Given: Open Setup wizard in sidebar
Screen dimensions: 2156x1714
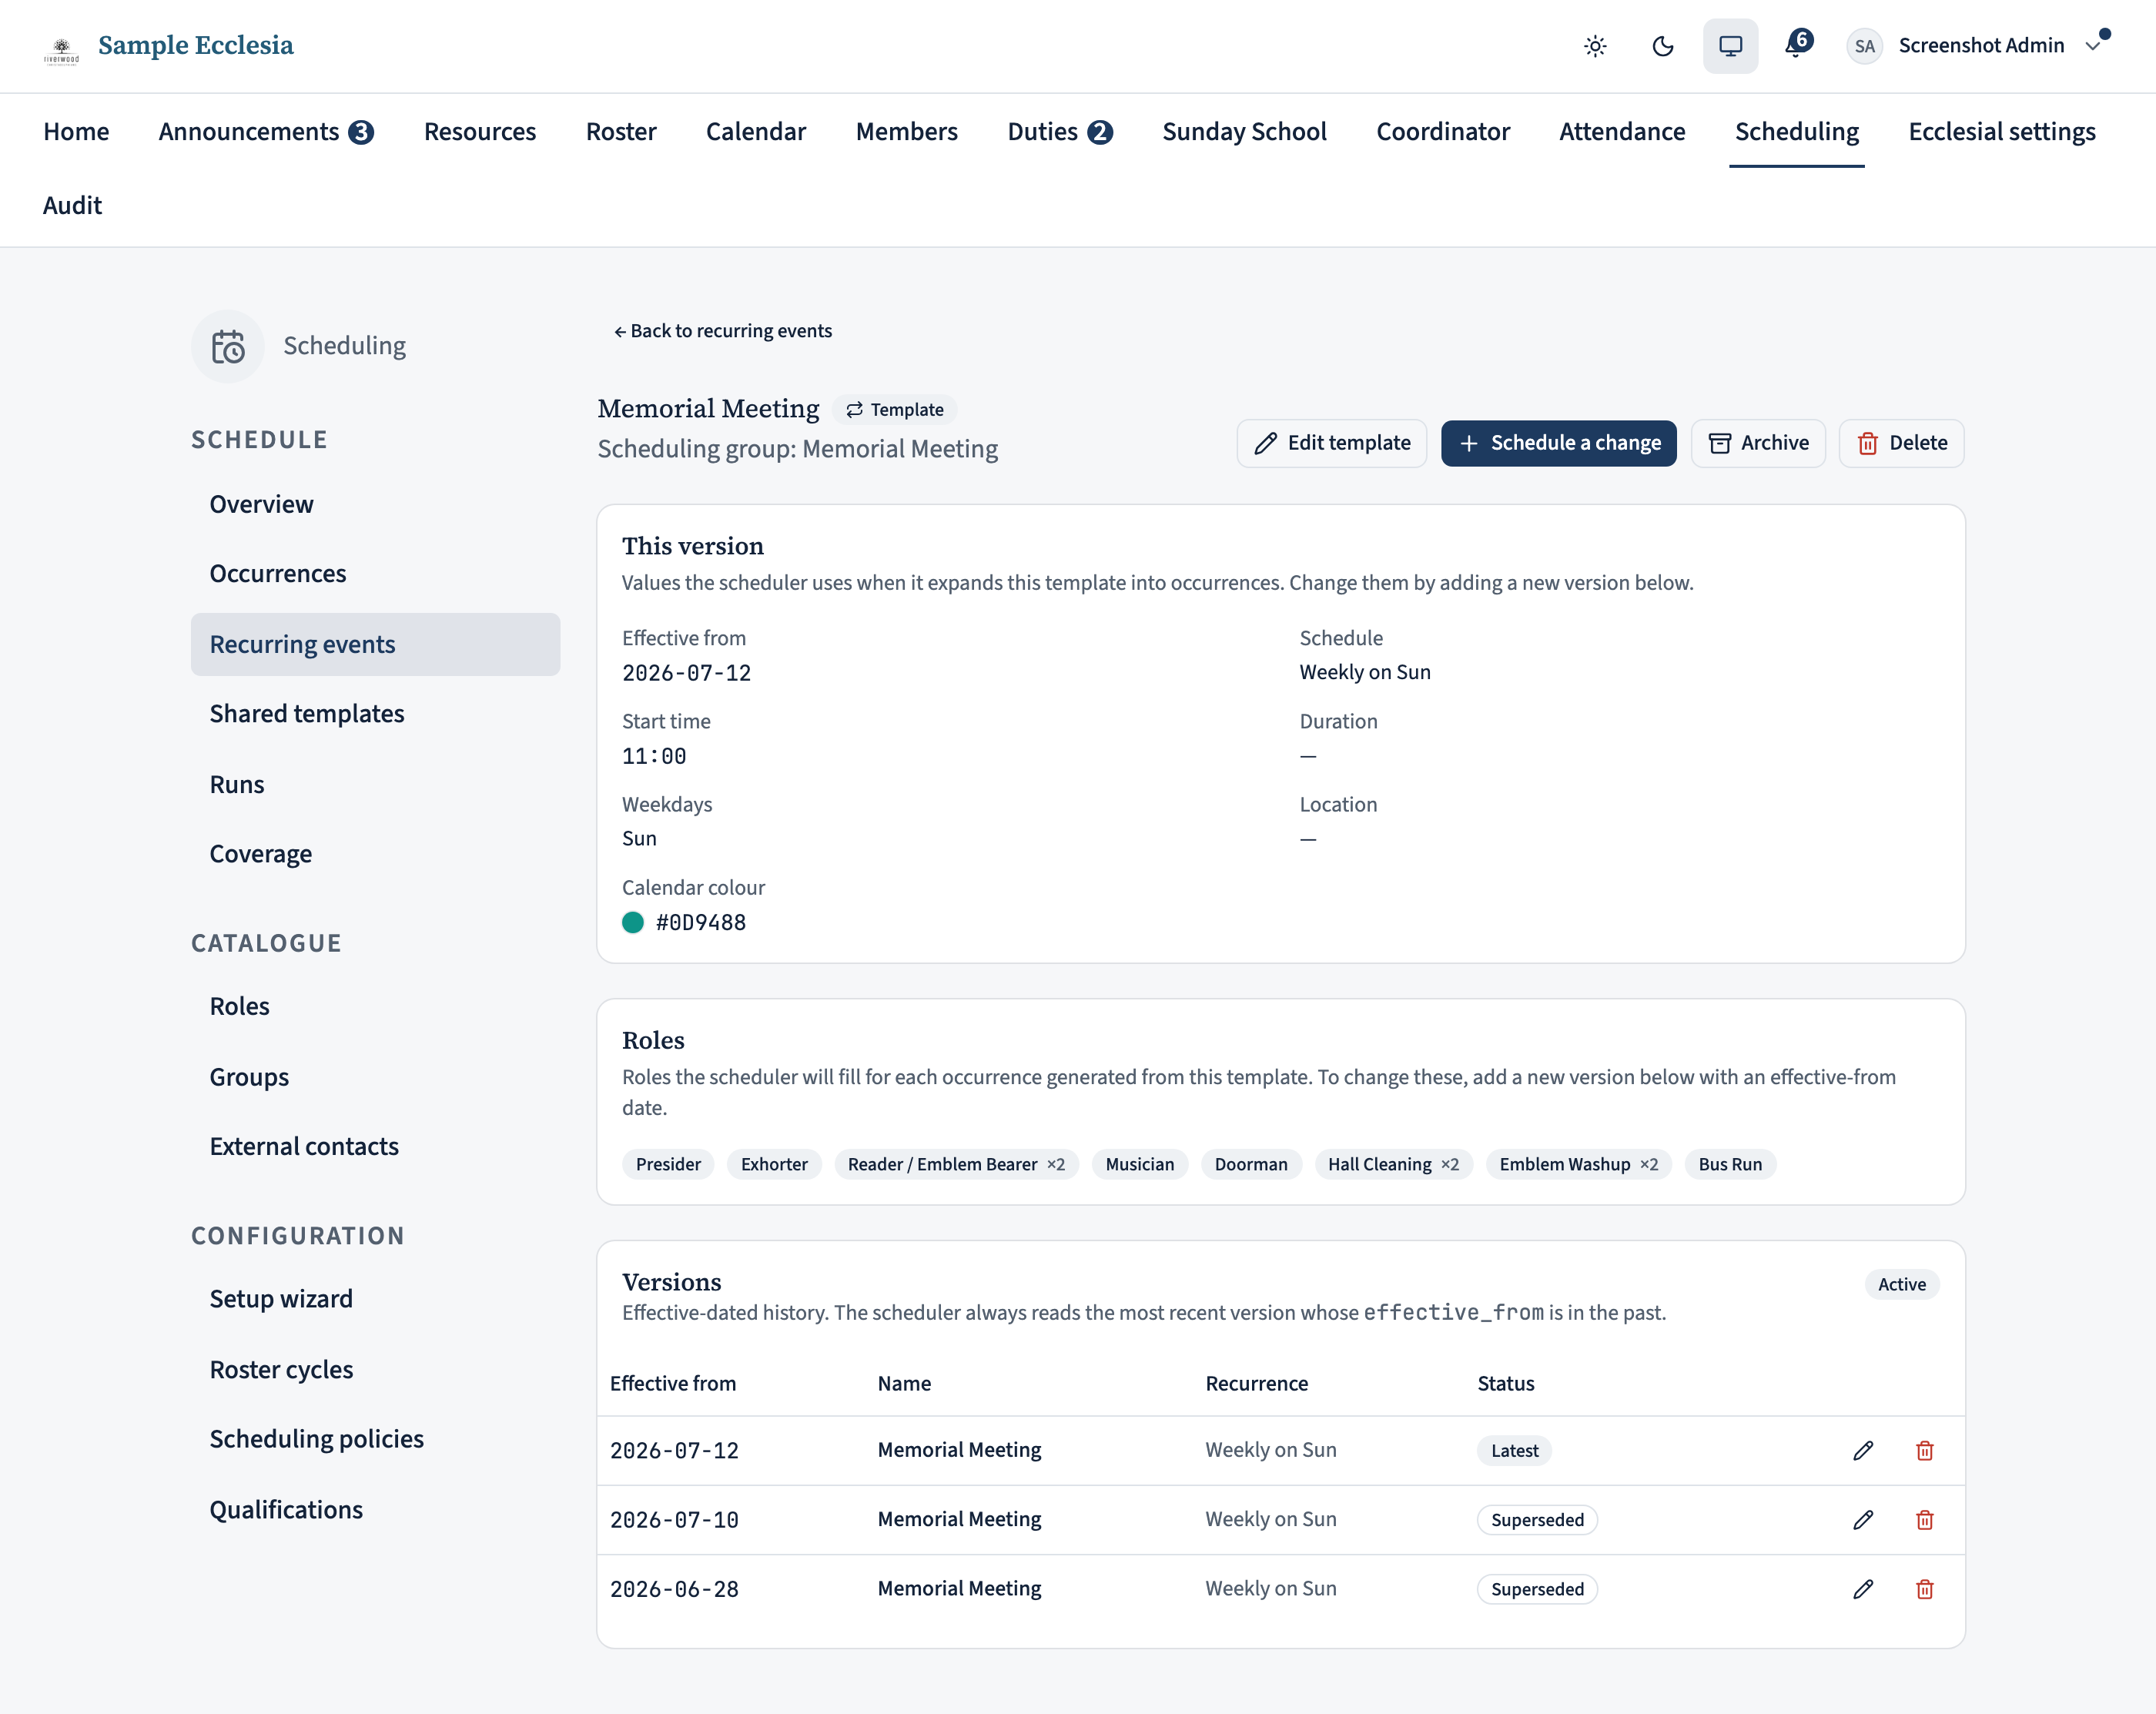Looking at the screenshot, I should pyautogui.click(x=375, y=1298).
